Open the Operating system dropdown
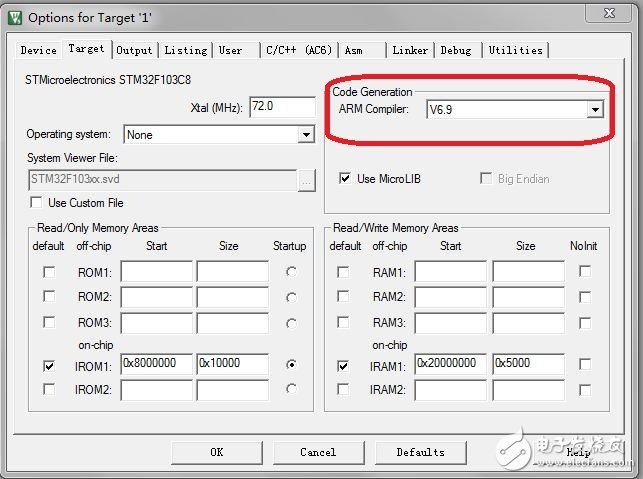Screen dimensions: 643x479 [x=306, y=135]
